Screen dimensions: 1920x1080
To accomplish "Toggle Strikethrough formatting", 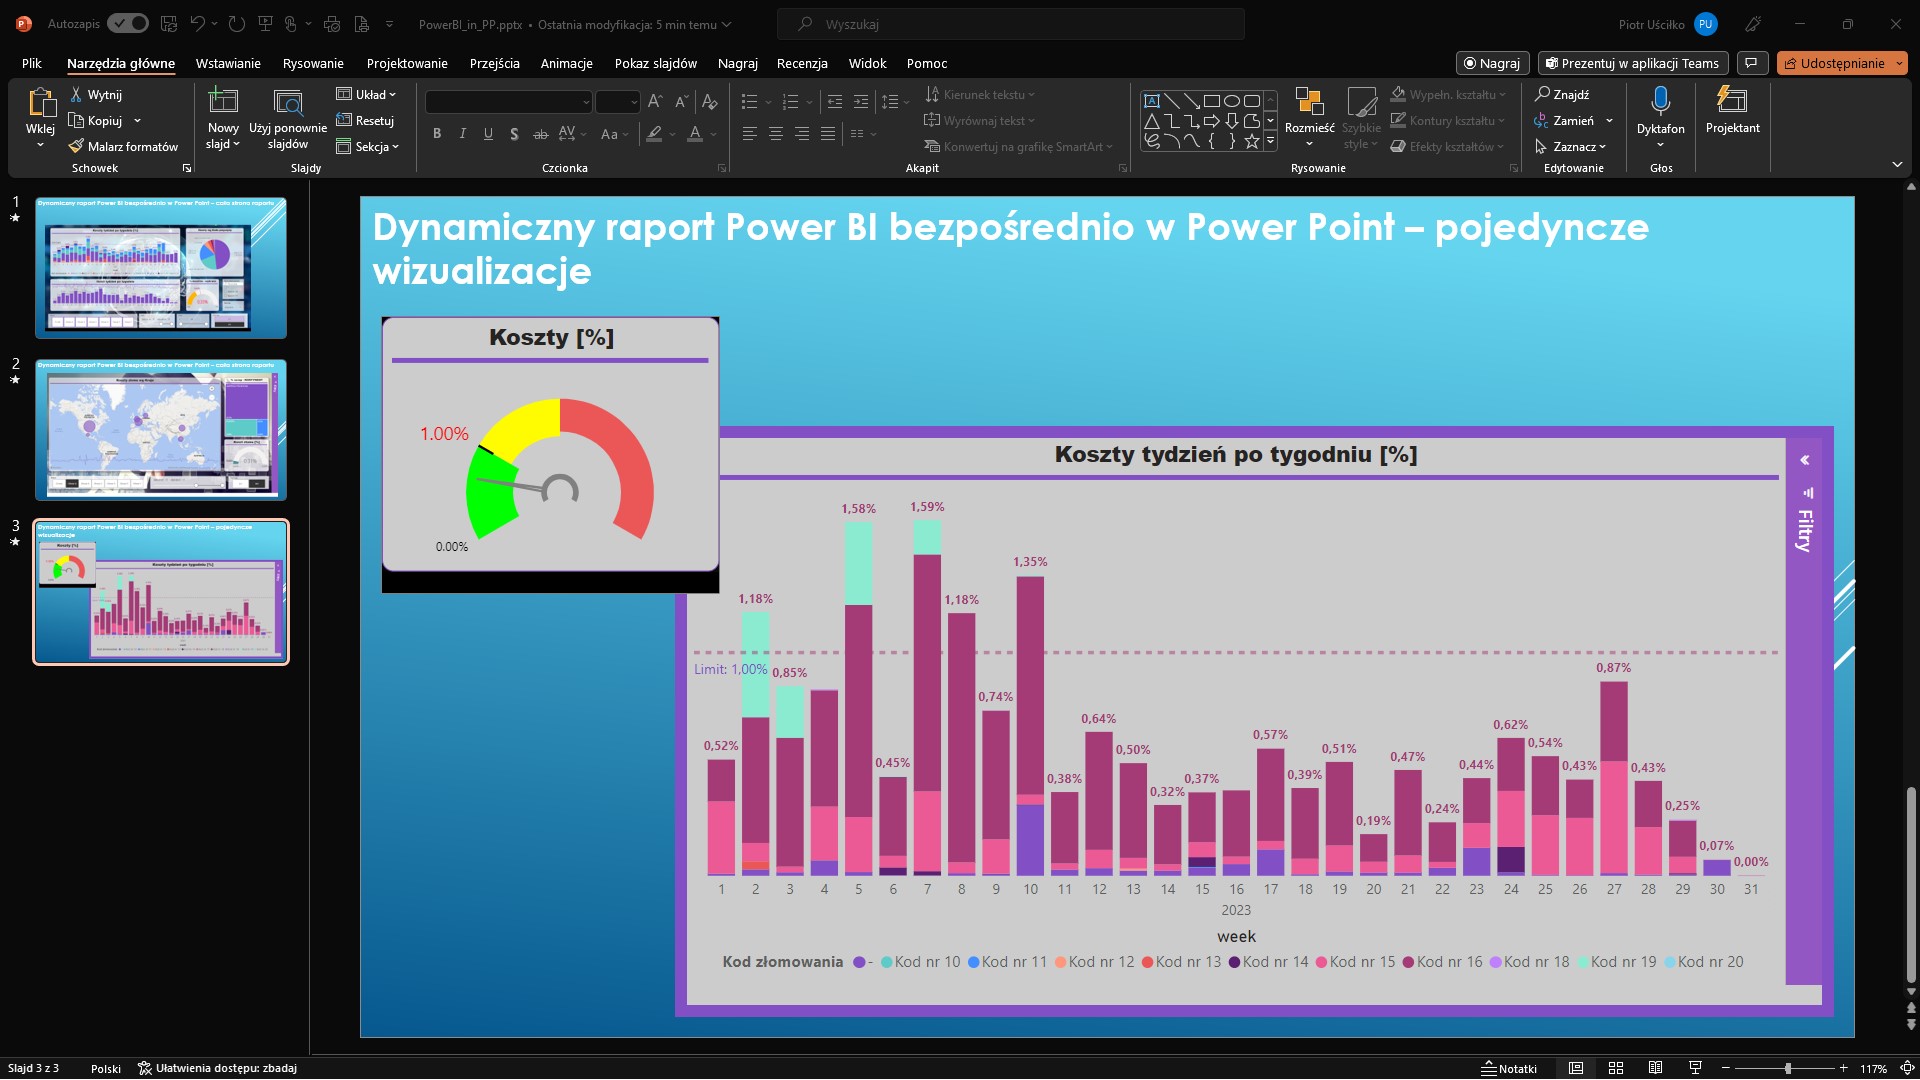I will [x=540, y=133].
